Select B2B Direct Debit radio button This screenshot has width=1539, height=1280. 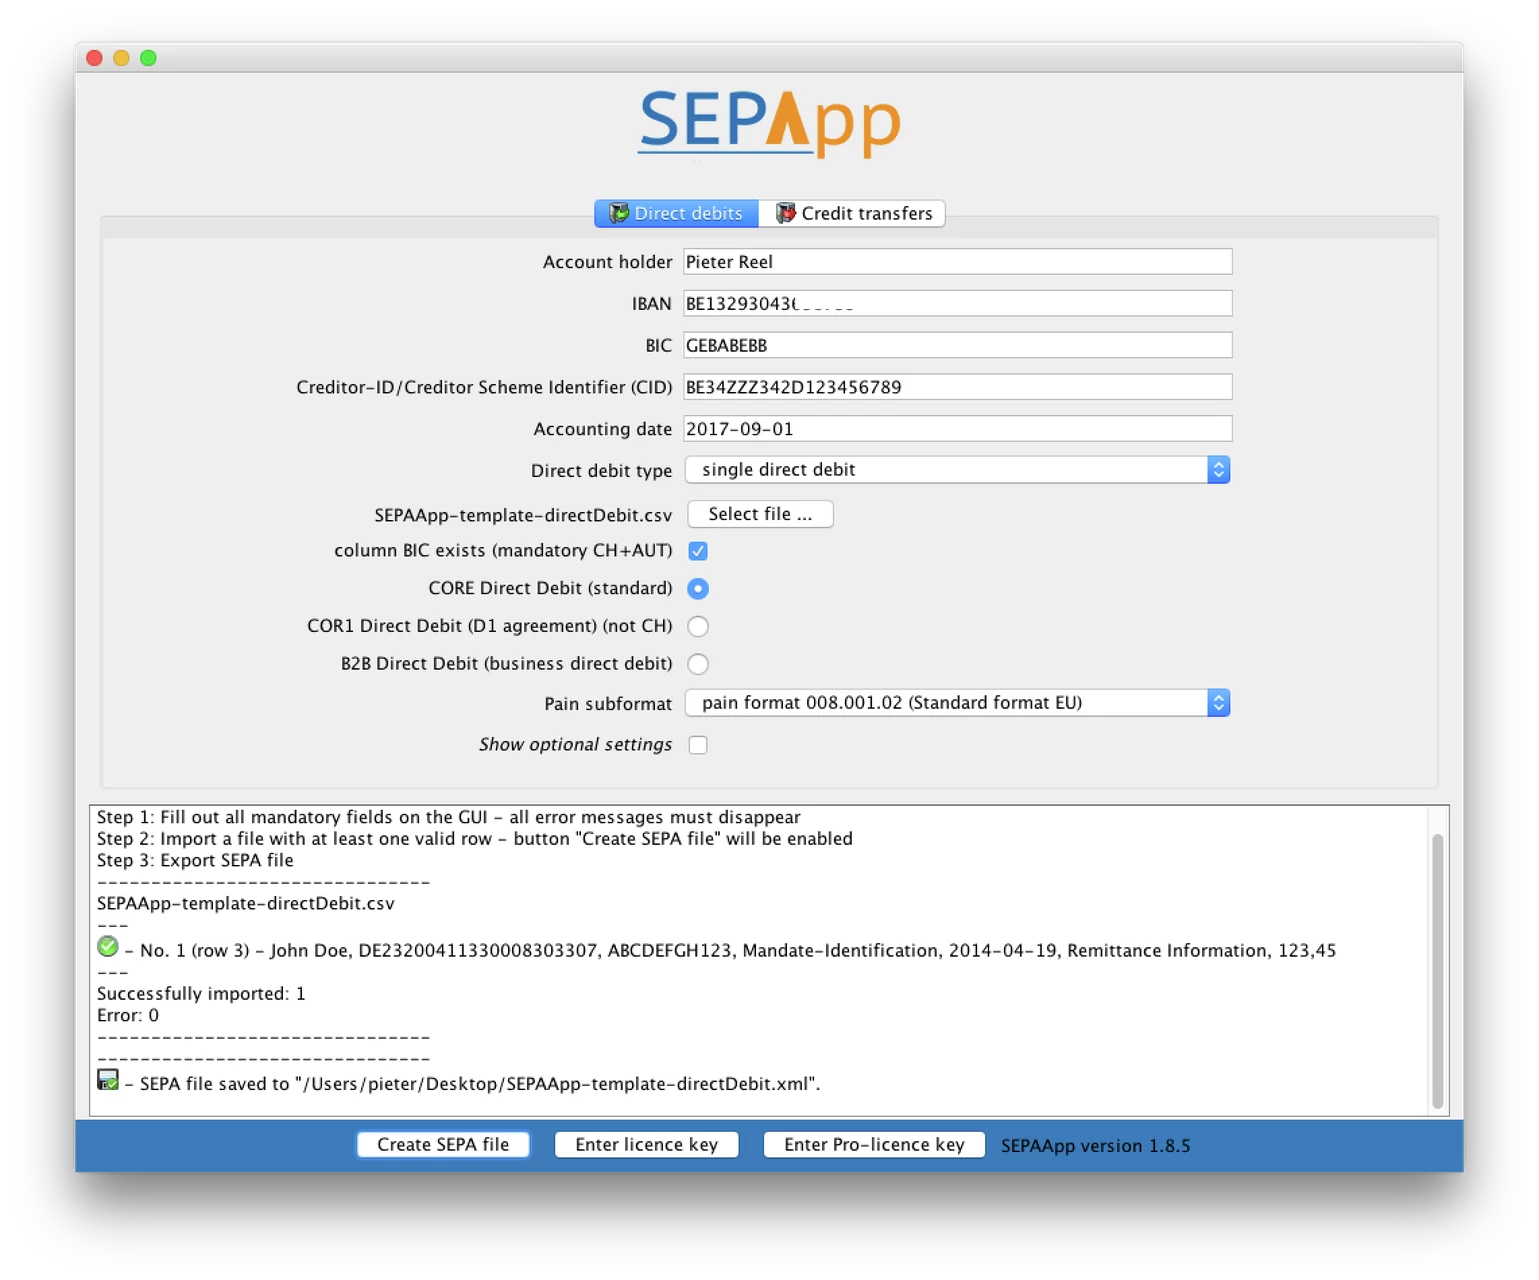click(698, 664)
